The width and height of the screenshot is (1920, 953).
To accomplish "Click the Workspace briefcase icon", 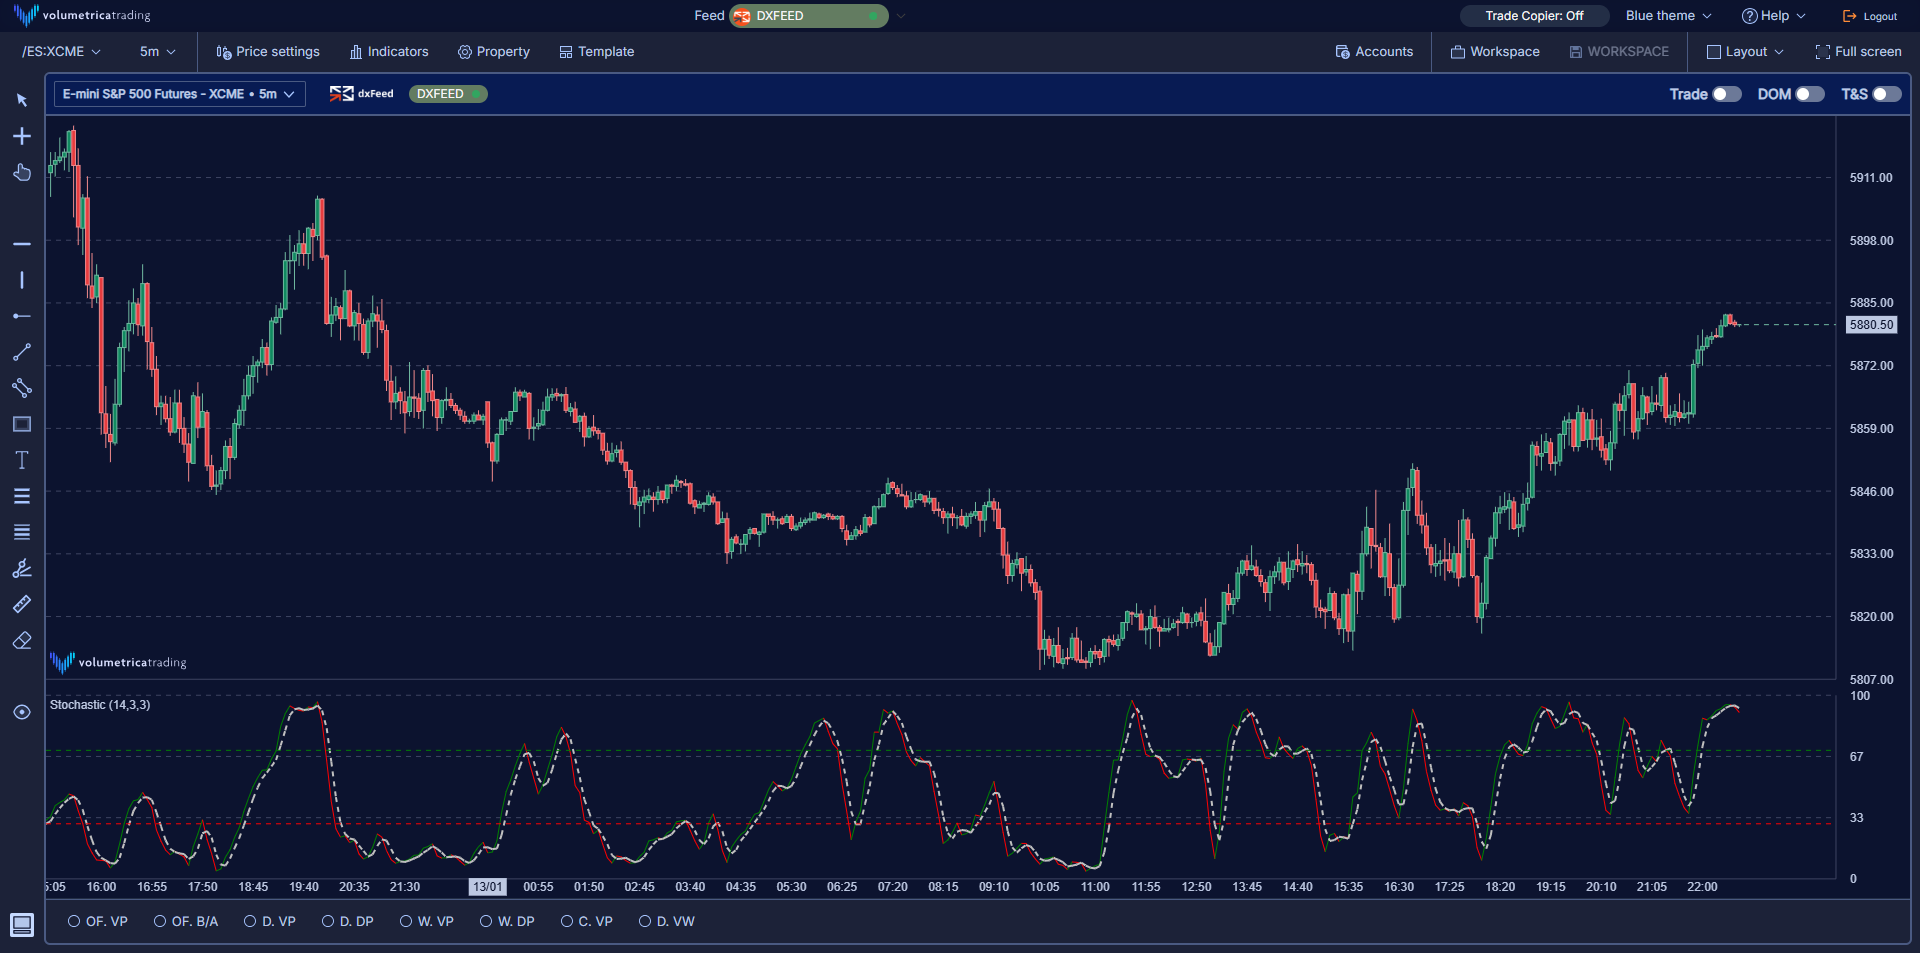I will point(1458,52).
